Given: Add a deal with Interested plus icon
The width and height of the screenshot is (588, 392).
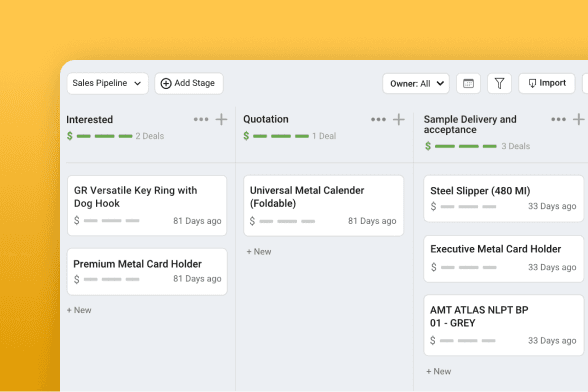Looking at the screenshot, I should coord(221,119).
